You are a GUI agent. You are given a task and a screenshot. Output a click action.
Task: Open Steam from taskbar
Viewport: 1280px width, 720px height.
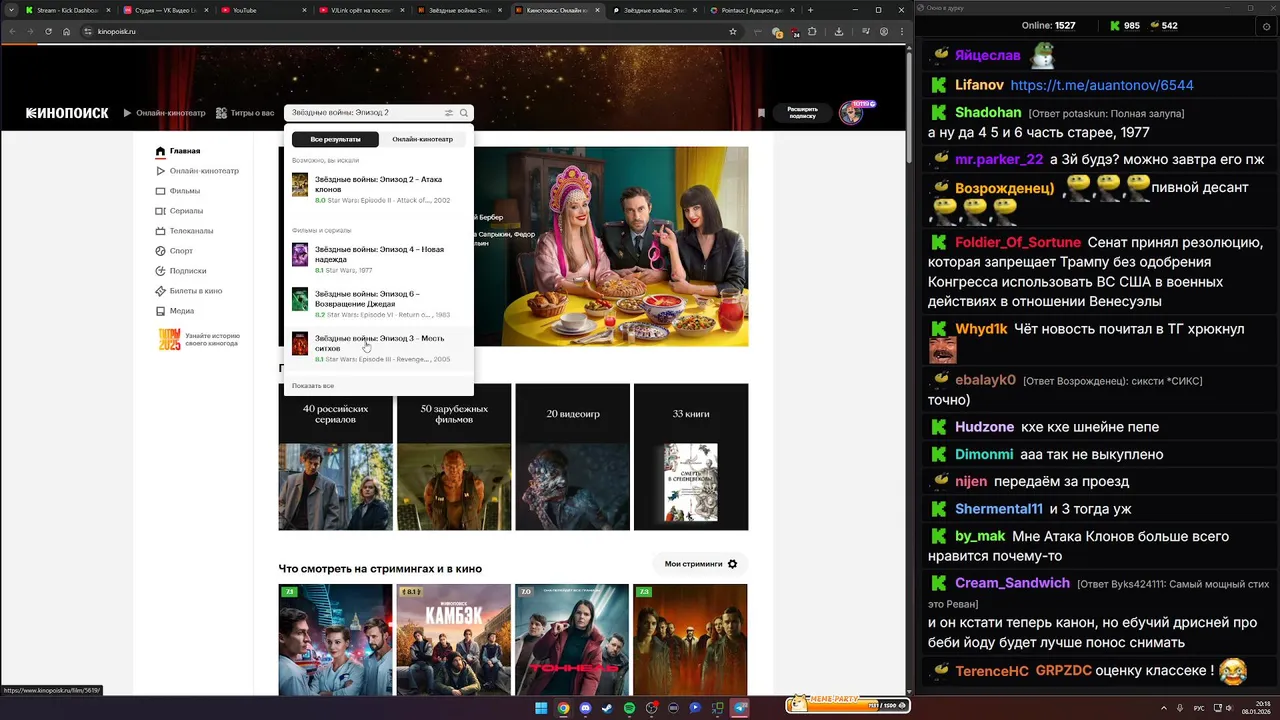pos(607,708)
